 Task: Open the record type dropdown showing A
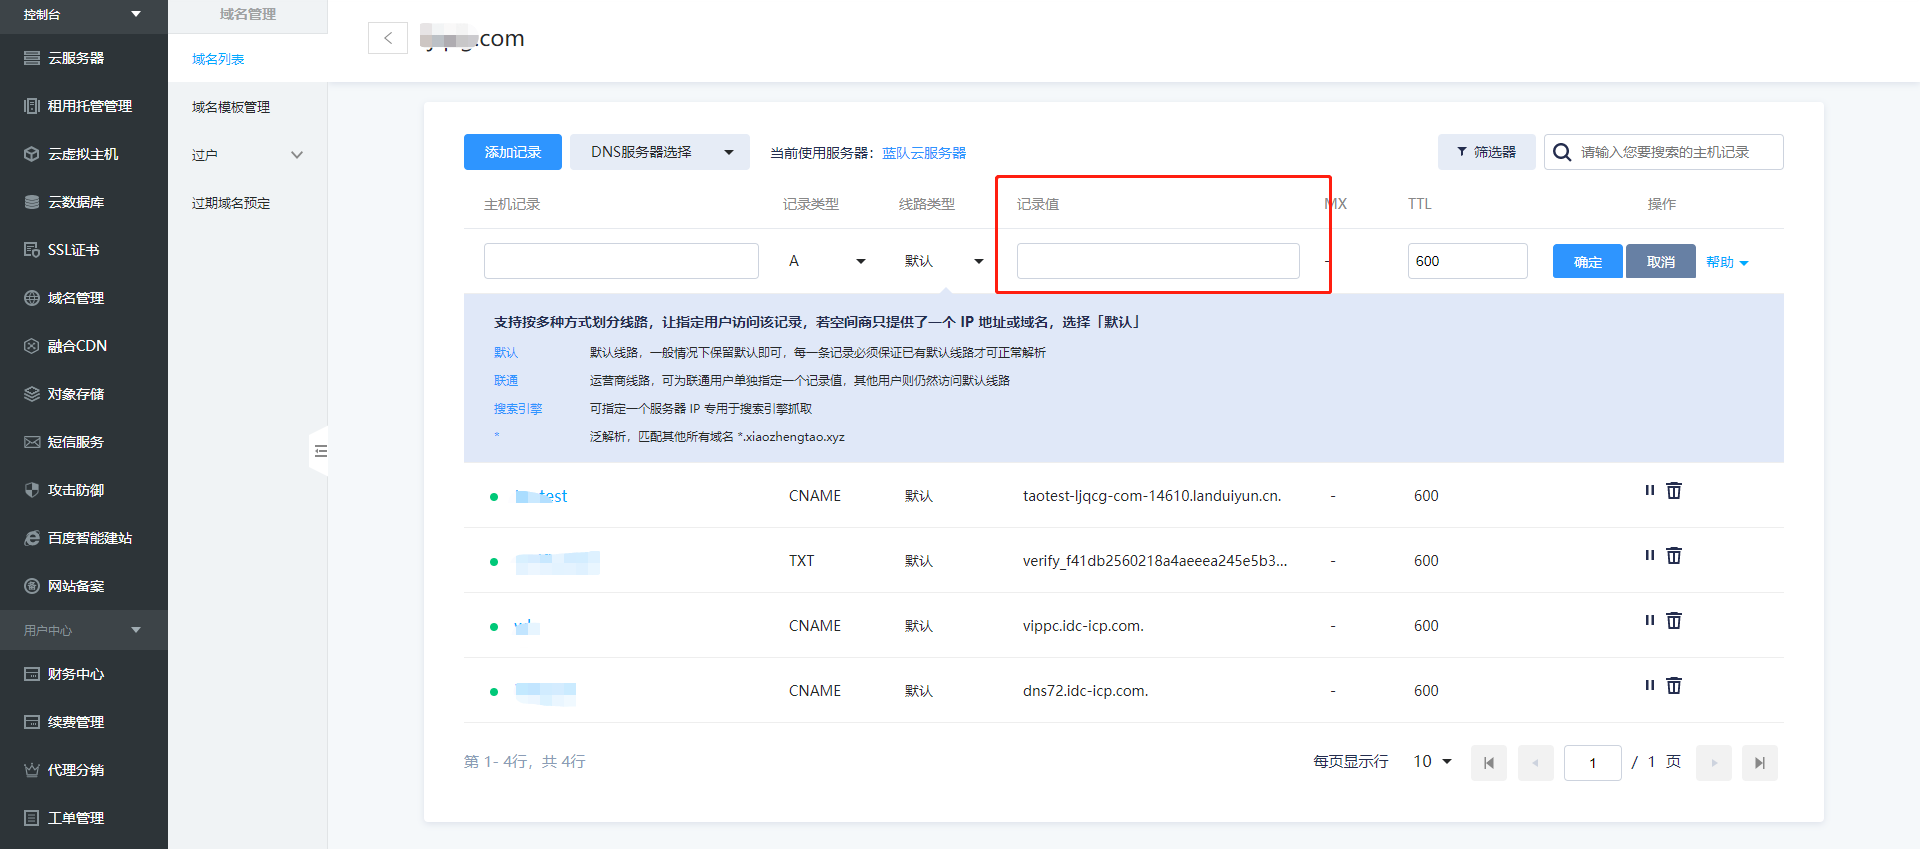click(826, 261)
